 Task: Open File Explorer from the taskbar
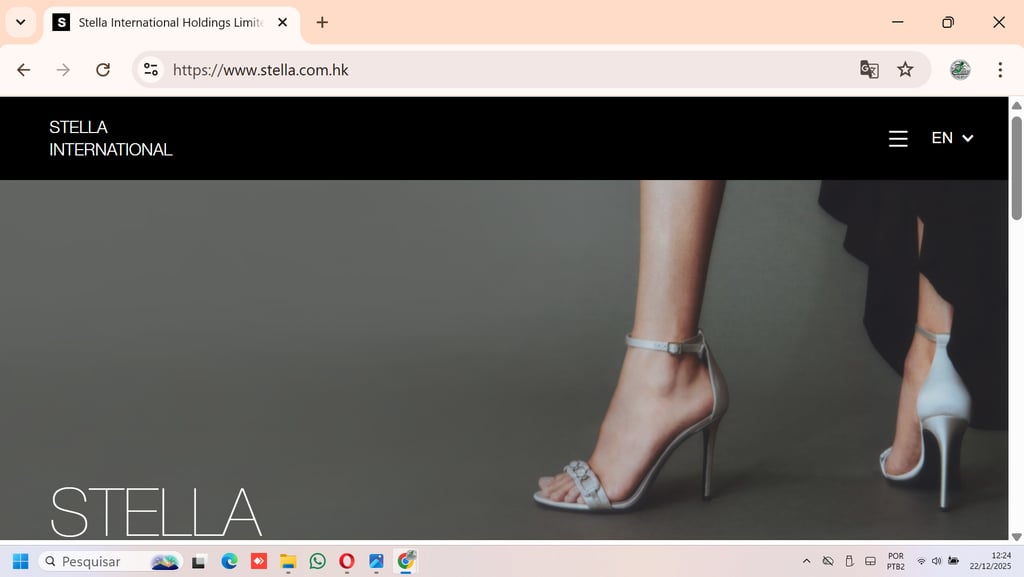pos(288,561)
